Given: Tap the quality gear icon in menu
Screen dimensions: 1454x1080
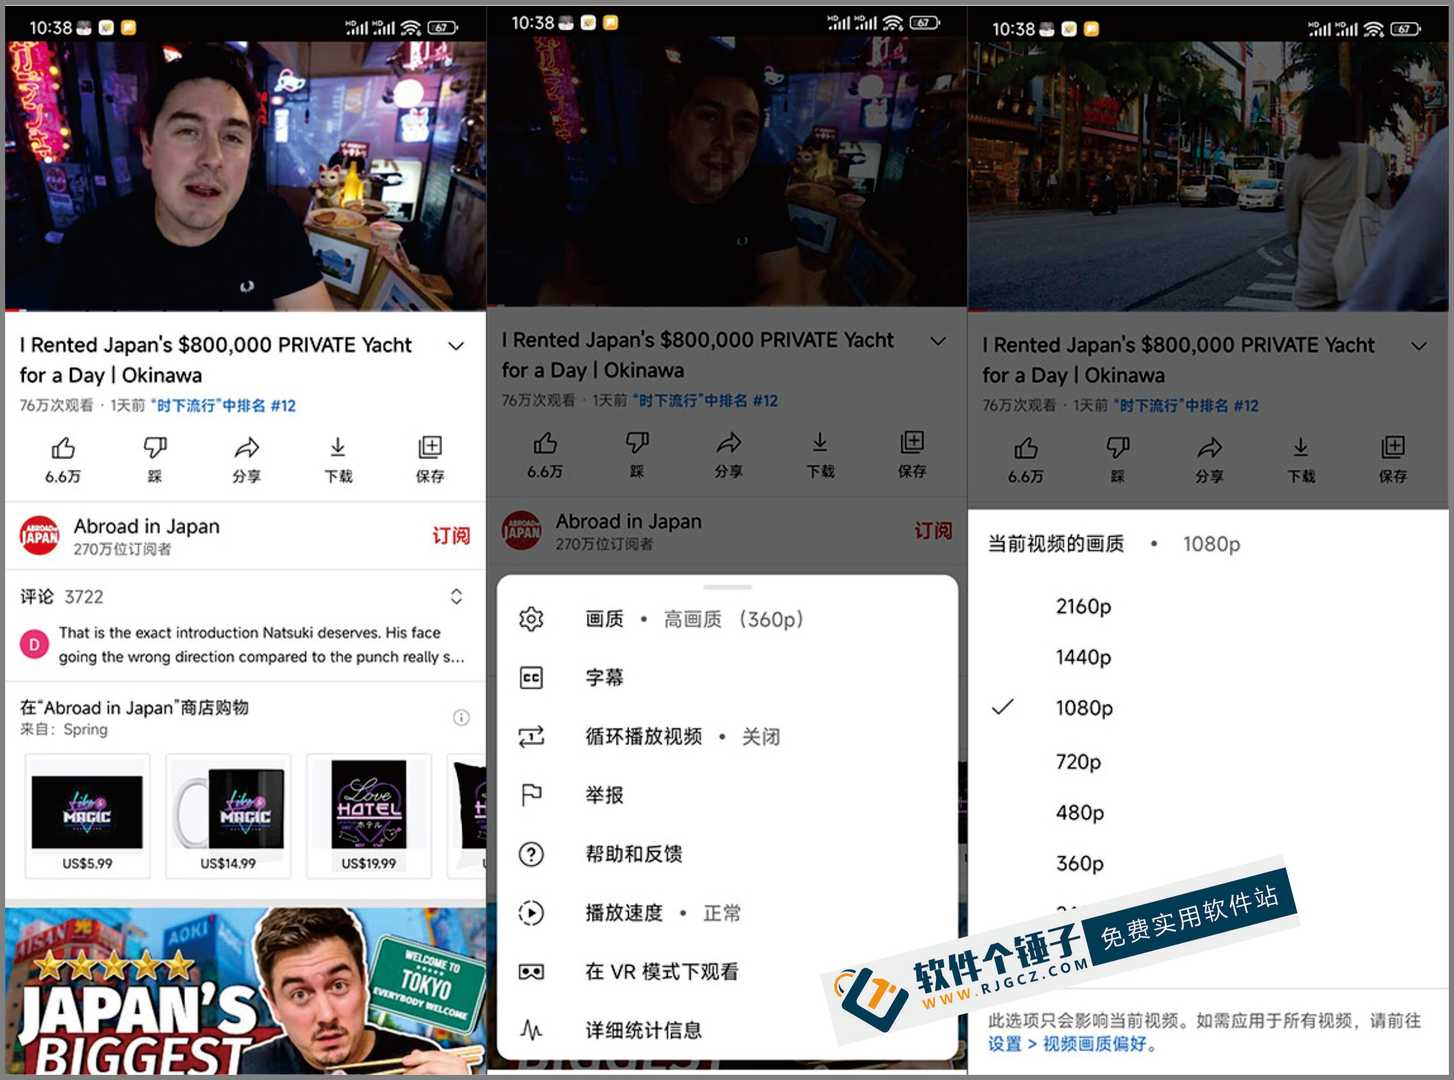Looking at the screenshot, I should point(531,619).
